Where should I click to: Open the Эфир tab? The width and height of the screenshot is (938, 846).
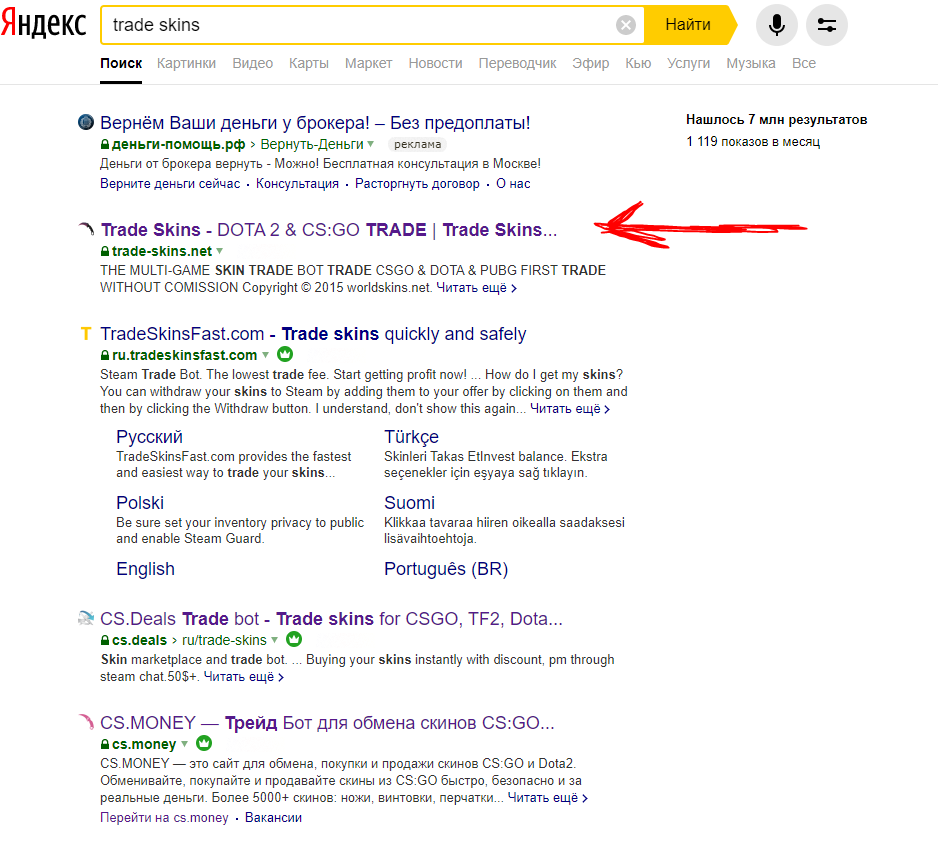pyautogui.click(x=590, y=63)
